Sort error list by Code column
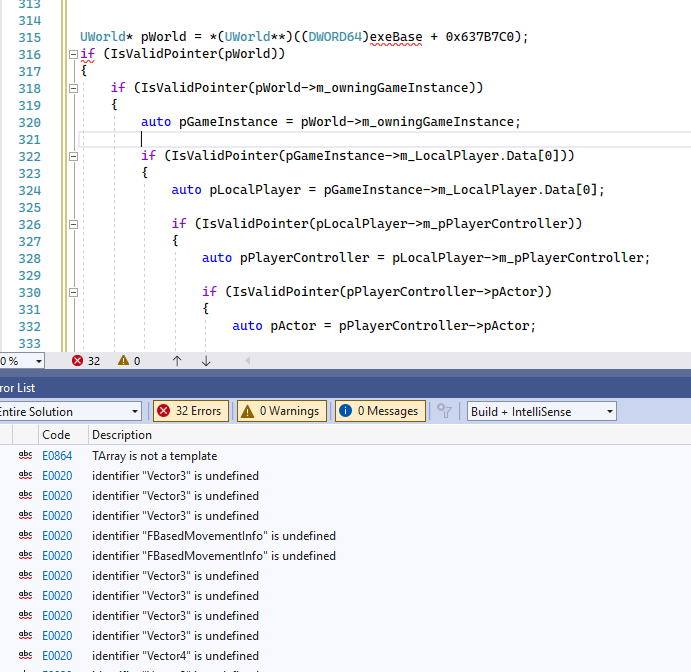Viewport: 691px width, 672px height. (56, 435)
